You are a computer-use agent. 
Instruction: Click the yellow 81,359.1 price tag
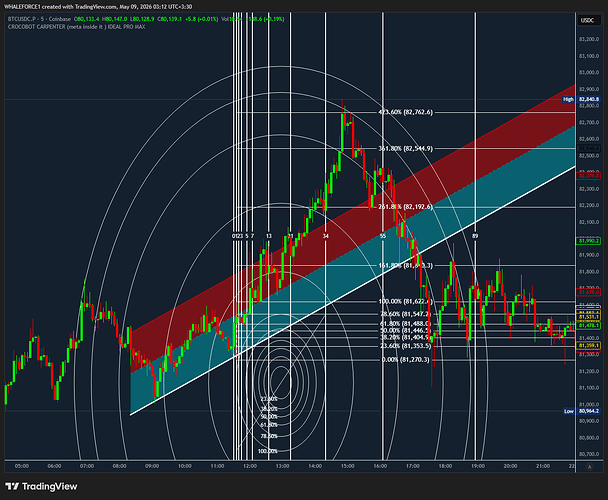tap(589, 345)
